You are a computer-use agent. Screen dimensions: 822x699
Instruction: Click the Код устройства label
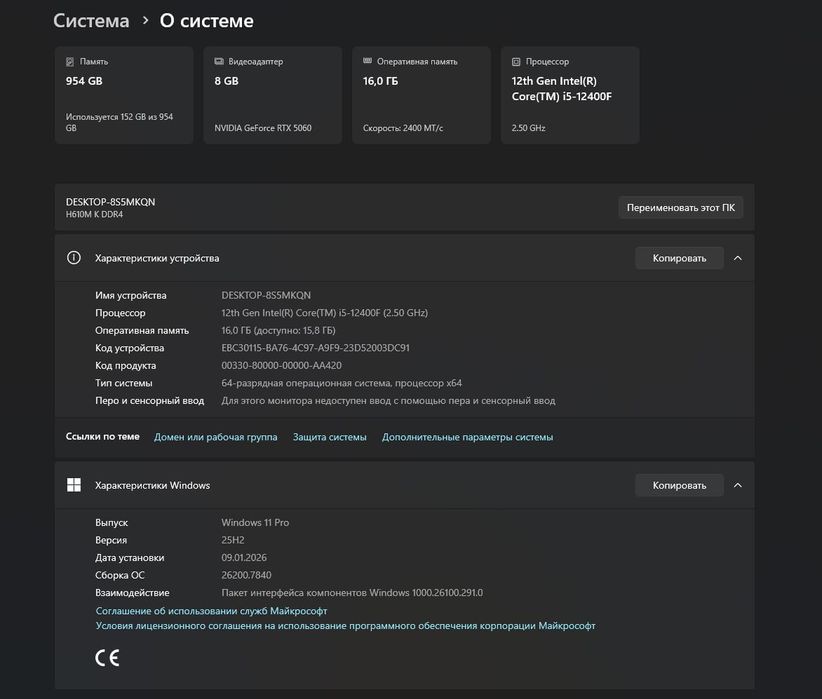click(129, 348)
